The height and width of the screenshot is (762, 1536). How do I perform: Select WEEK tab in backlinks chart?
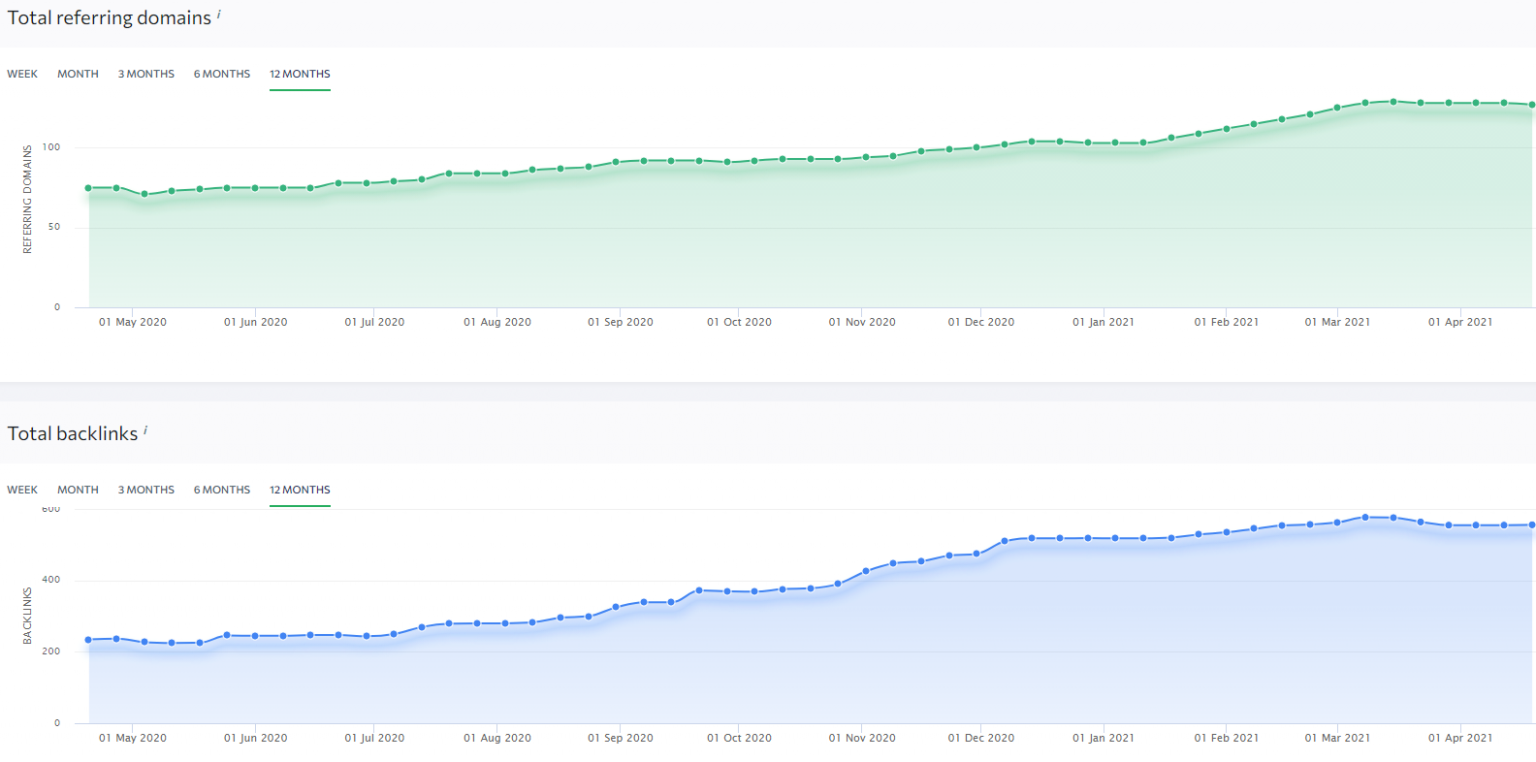click(x=22, y=490)
